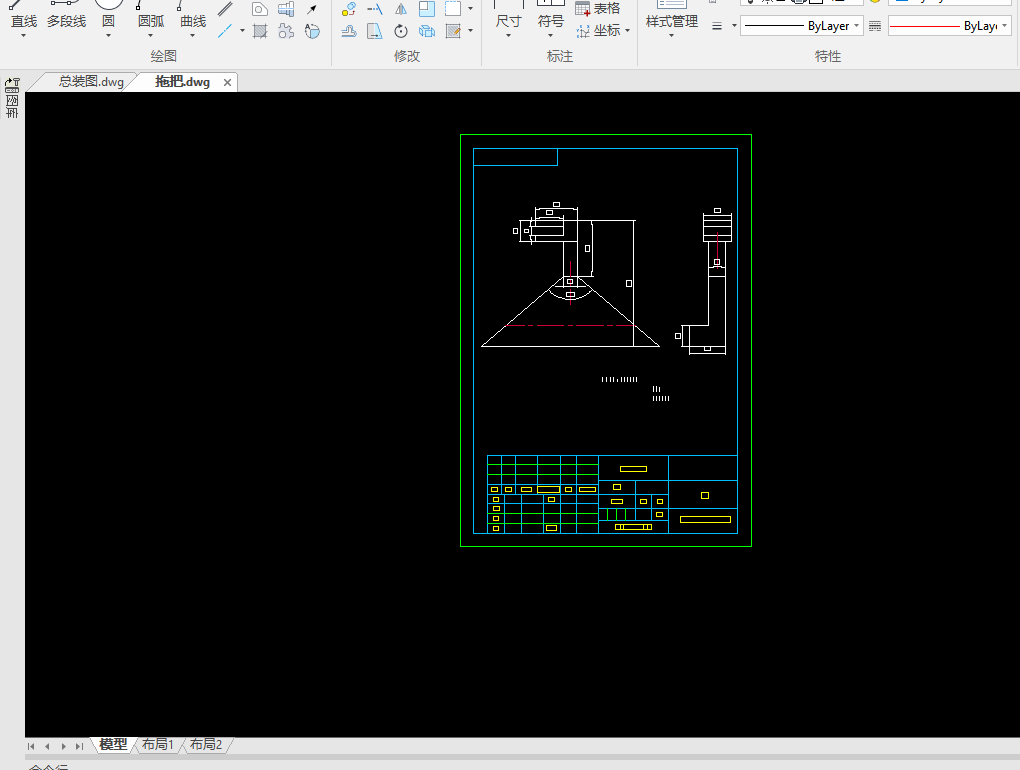1020x770 pixels.
Task: Click the hatch fill icon in 绘图
Action: (260, 32)
